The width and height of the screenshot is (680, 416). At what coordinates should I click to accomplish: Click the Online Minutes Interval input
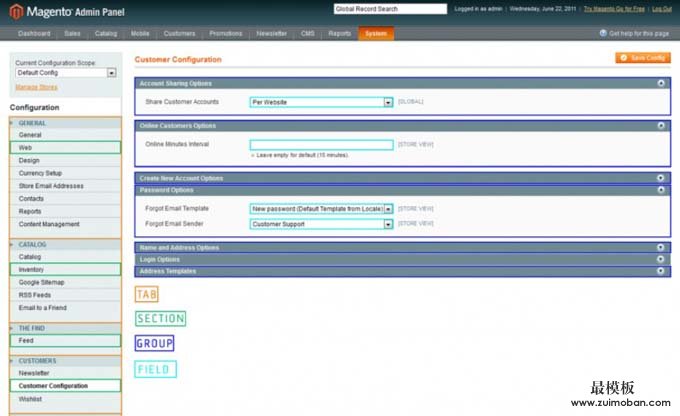[321, 144]
